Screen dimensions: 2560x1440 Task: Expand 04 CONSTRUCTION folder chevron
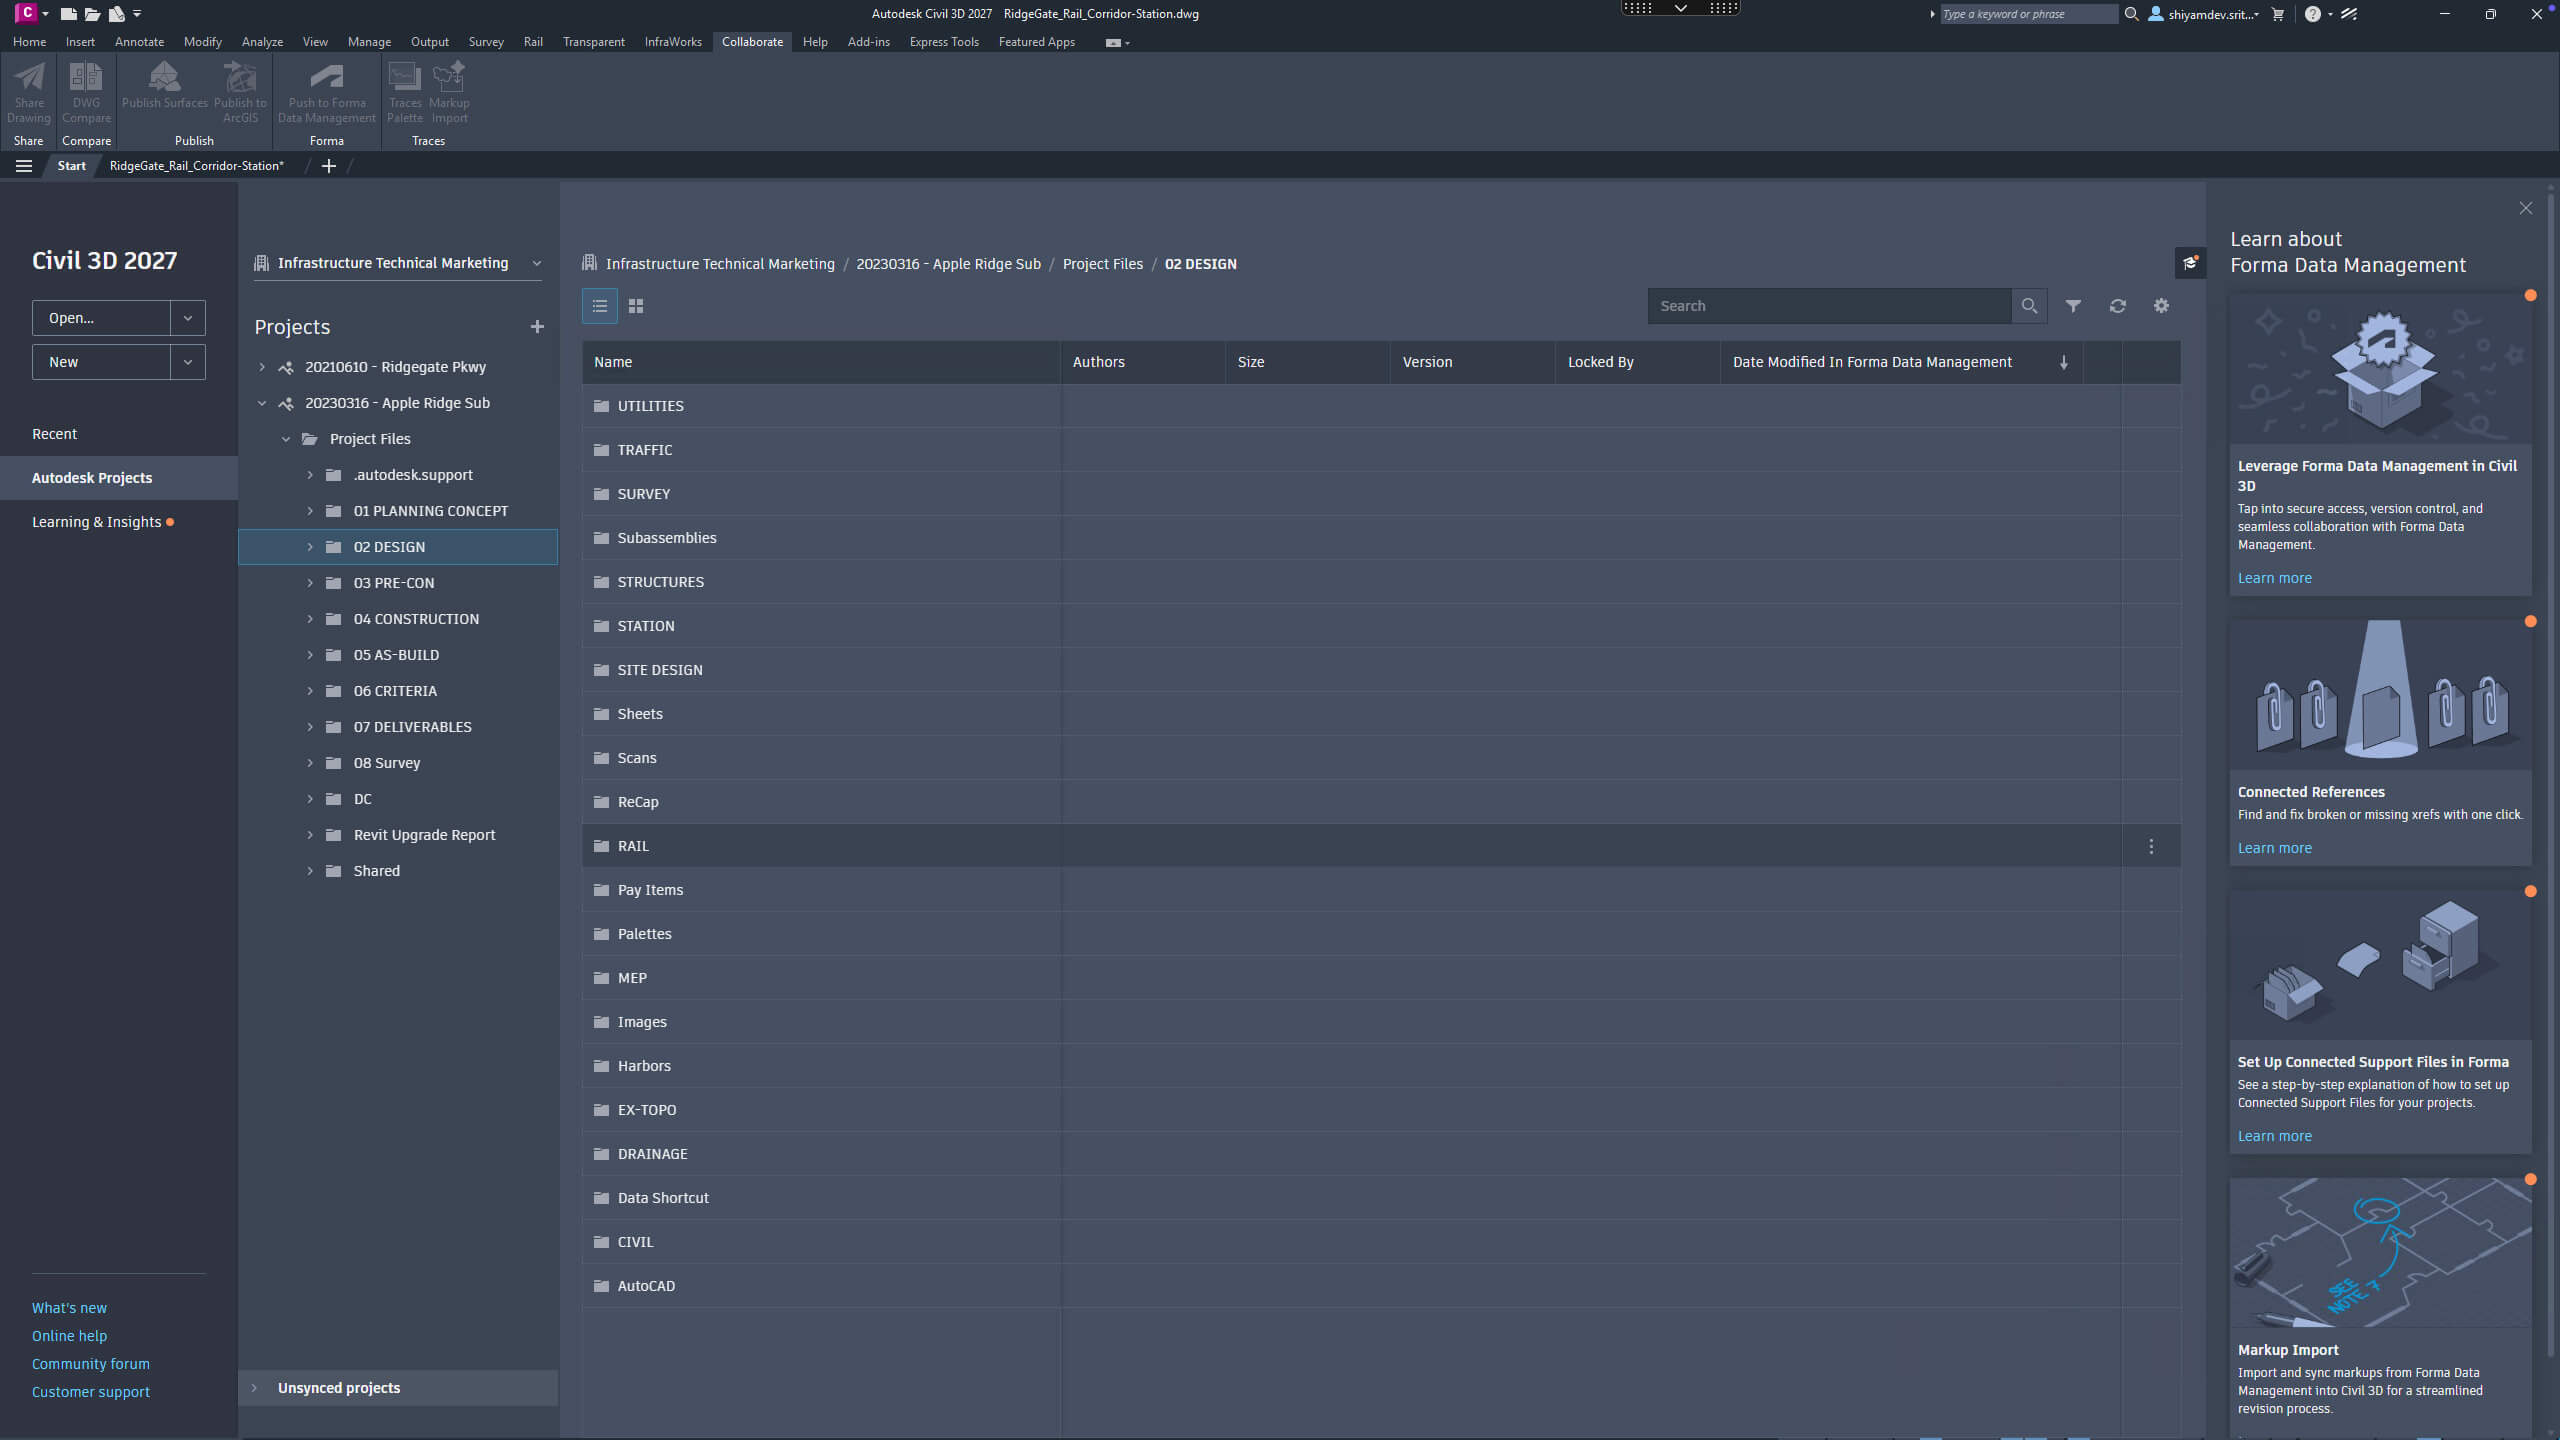310,619
